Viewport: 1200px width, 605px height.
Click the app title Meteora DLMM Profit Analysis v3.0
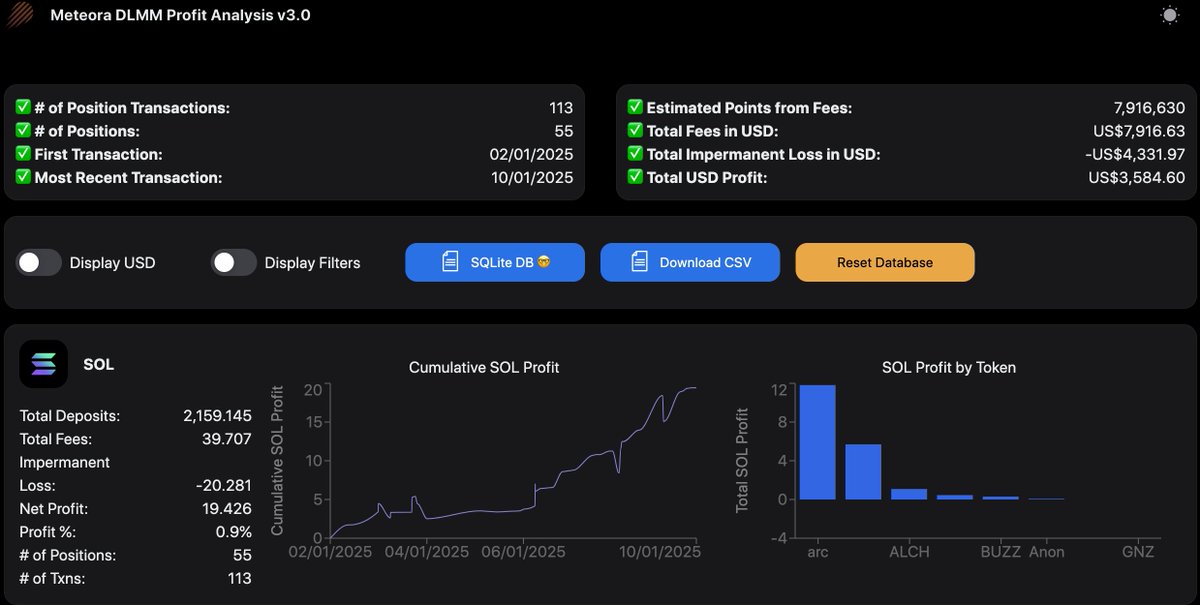pos(181,15)
